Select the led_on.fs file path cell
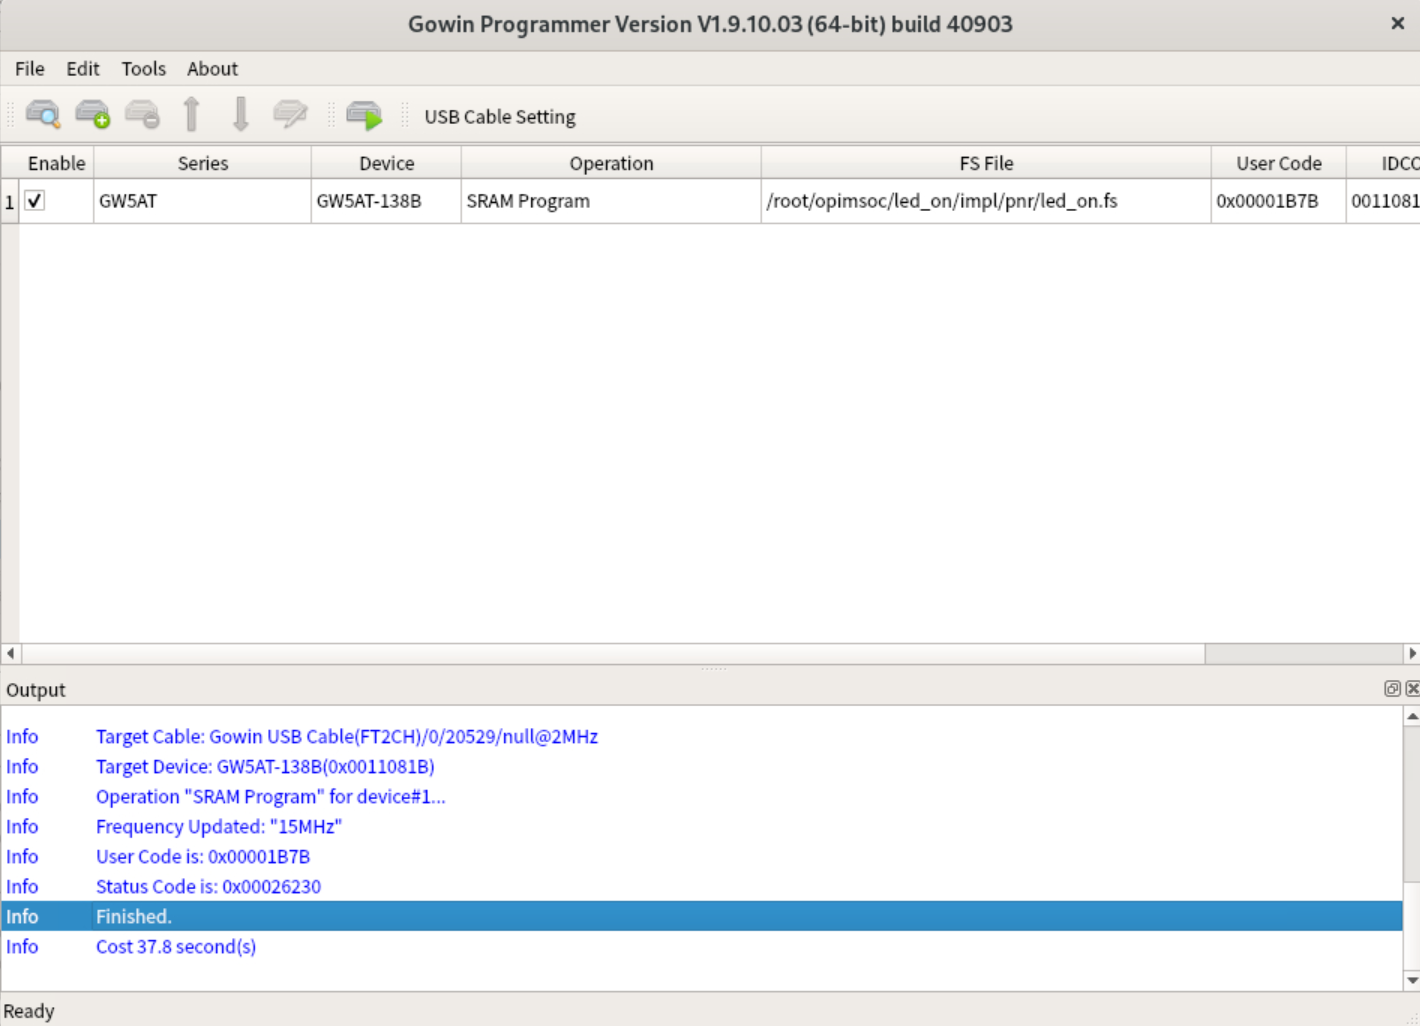Screen dimensions: 1420x1026 point(986,201)
